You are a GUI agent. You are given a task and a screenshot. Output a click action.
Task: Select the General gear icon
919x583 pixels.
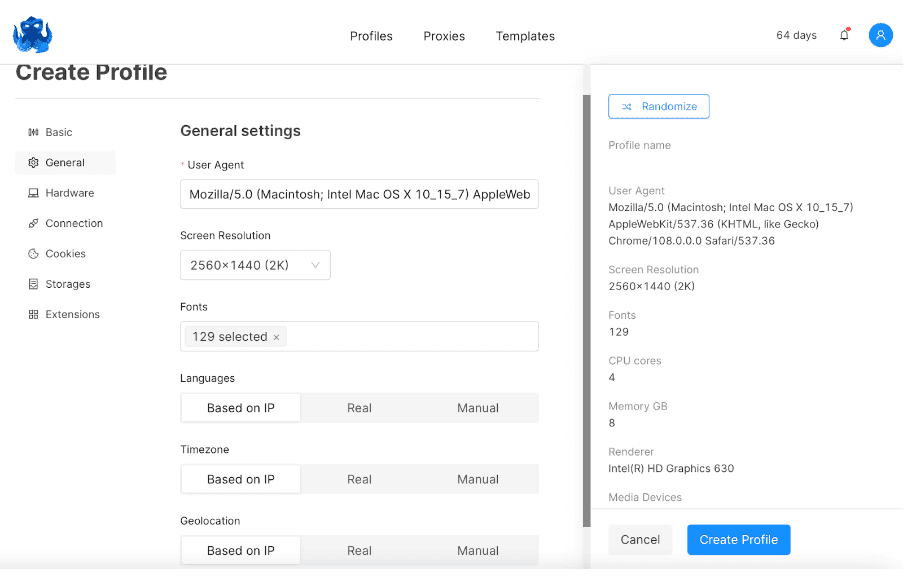coord(33,162)
